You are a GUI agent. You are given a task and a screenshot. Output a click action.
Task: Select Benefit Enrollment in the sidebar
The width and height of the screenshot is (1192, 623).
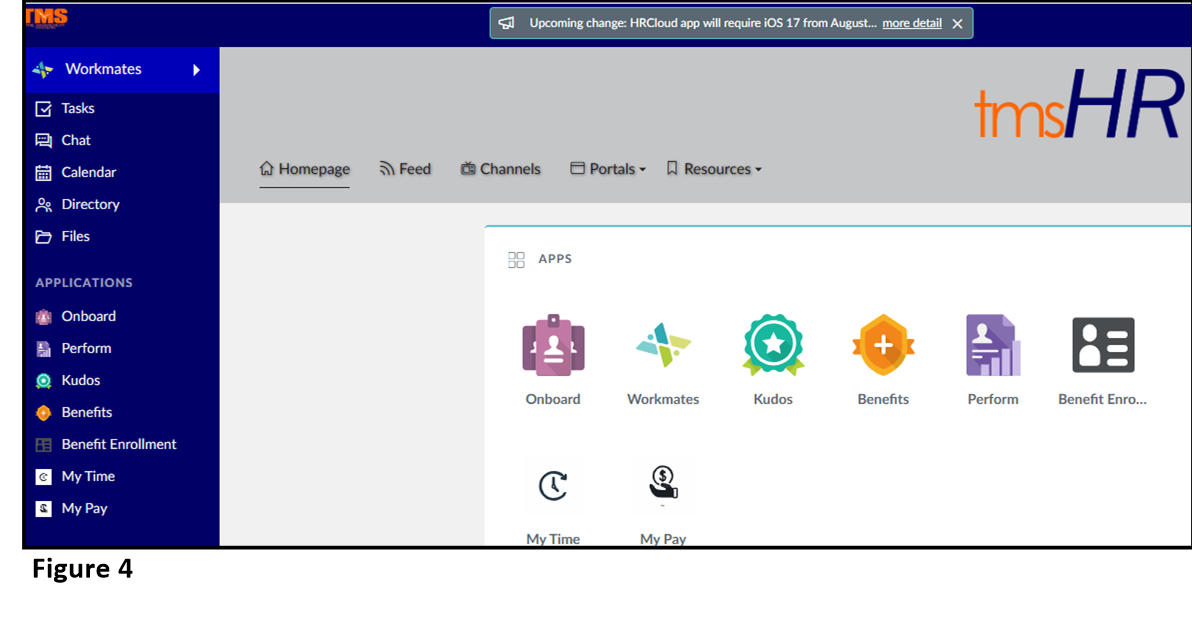coord(106,444)
